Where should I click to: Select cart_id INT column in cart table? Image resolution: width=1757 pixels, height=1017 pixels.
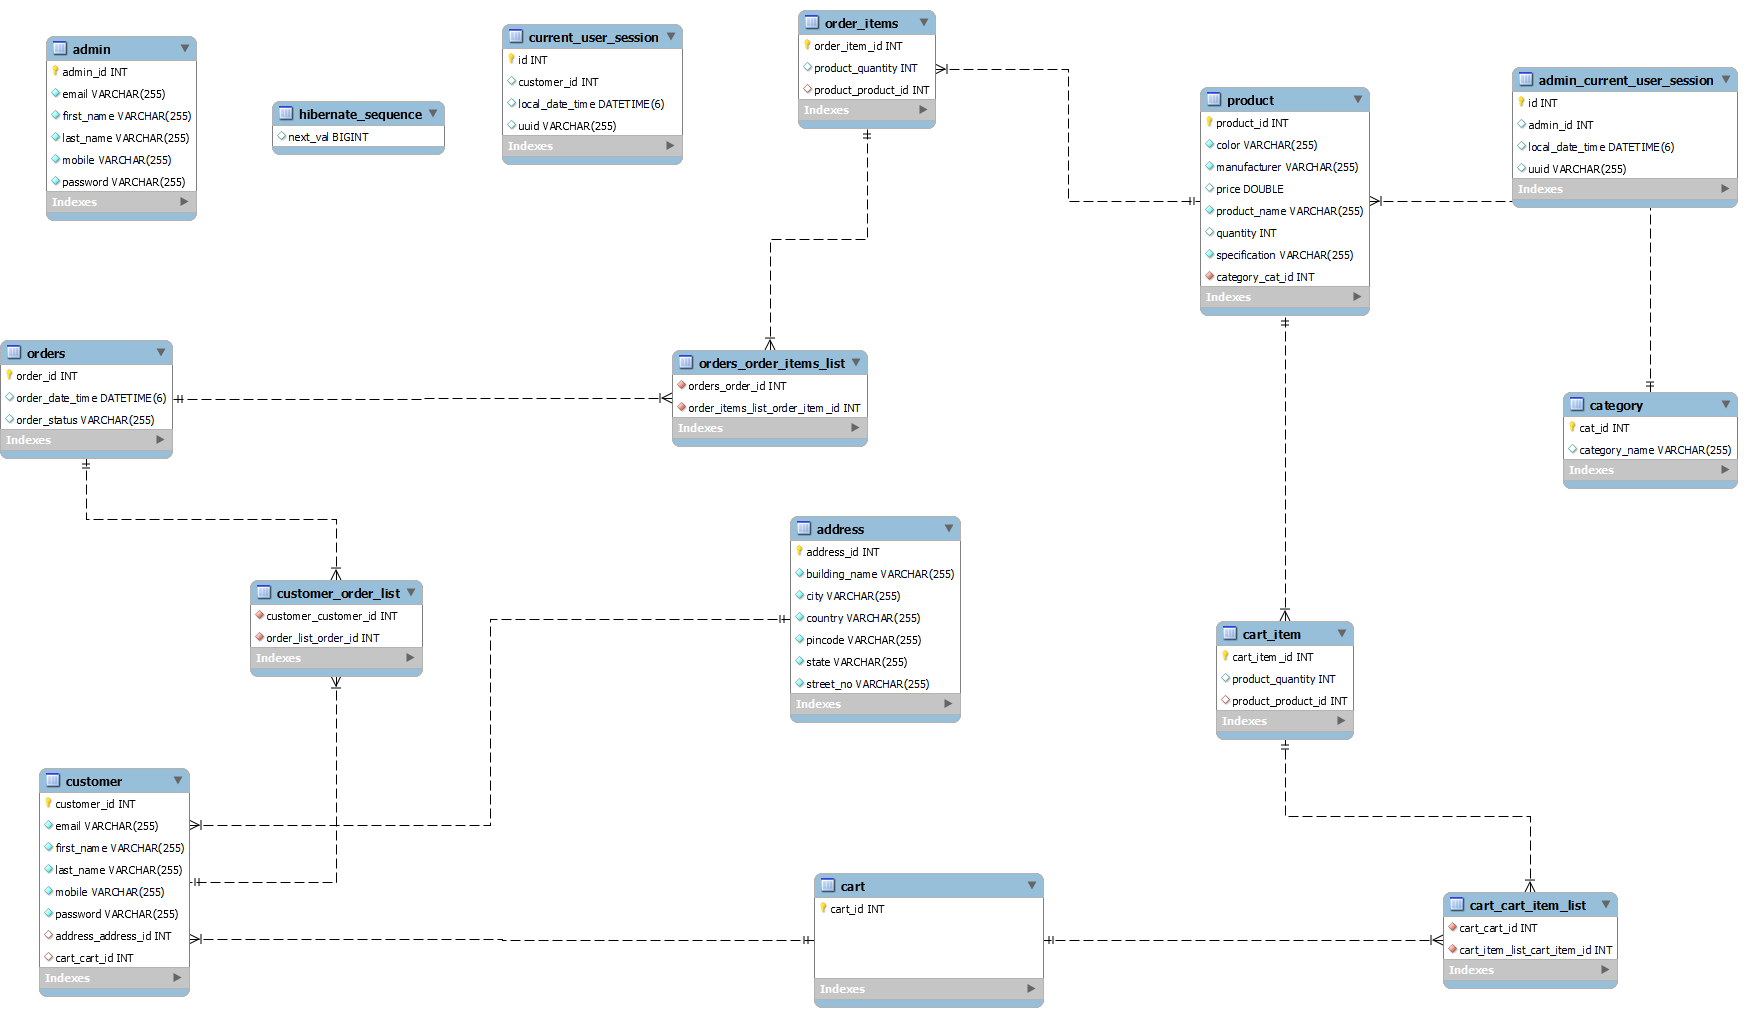(x=929, y=909)
